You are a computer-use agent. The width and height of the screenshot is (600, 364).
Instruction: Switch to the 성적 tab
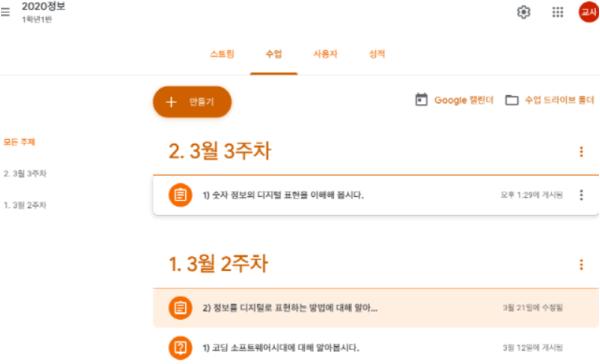(377, 54)
